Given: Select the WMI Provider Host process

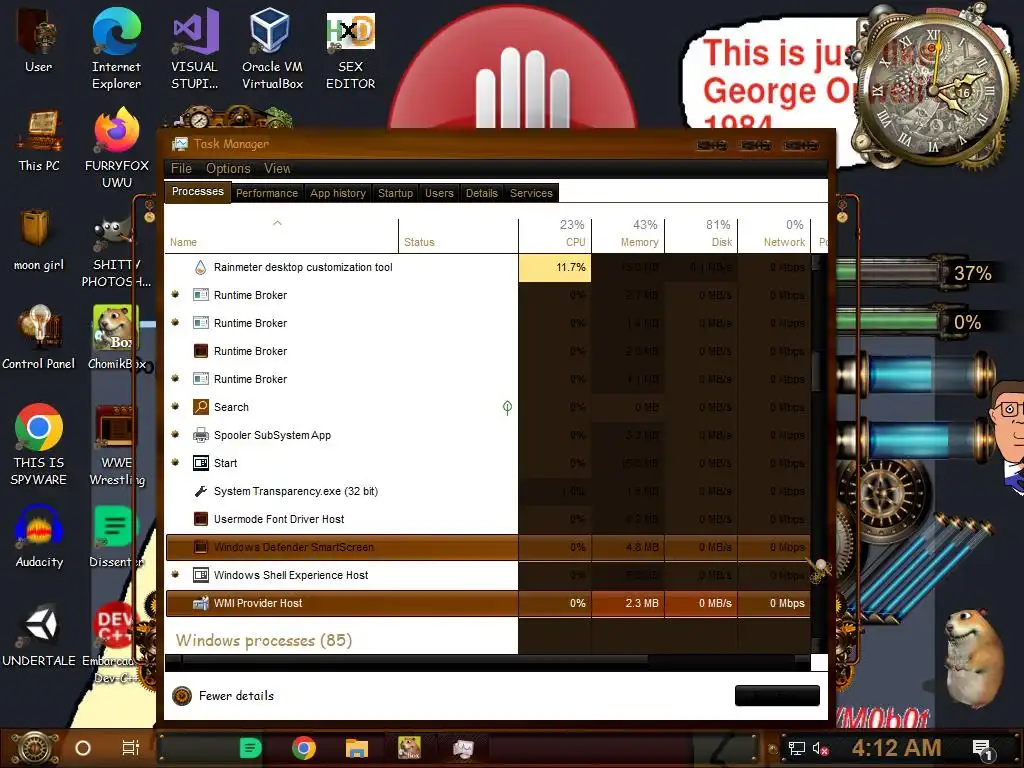Looking at the screenshot, I should [488, 603].
